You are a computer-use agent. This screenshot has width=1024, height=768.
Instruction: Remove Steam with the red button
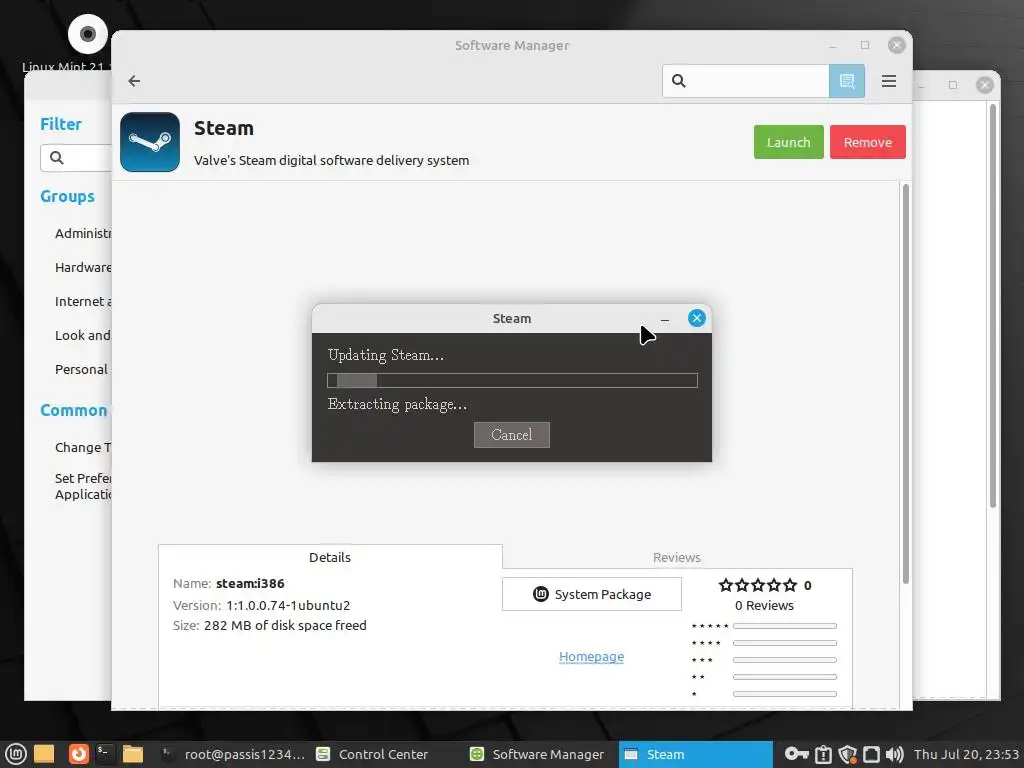tap(867, 142)
